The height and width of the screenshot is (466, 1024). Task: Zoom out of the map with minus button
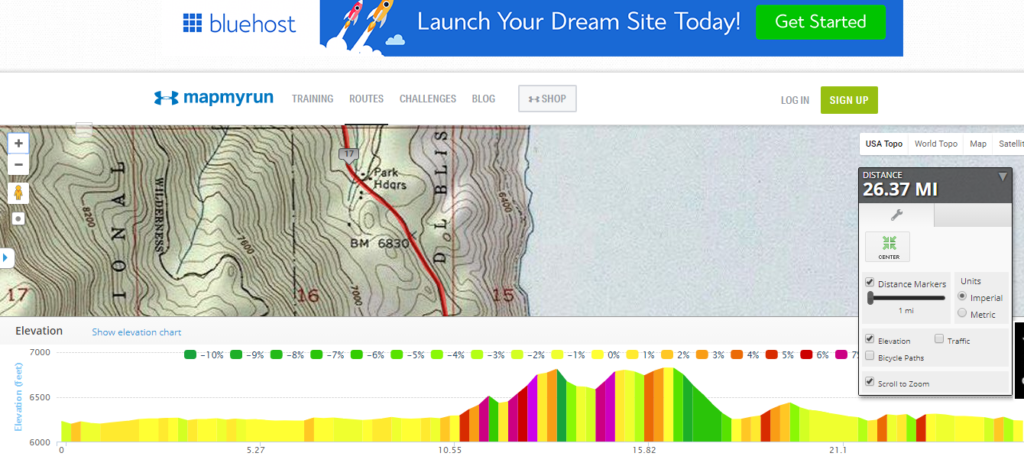18,164
